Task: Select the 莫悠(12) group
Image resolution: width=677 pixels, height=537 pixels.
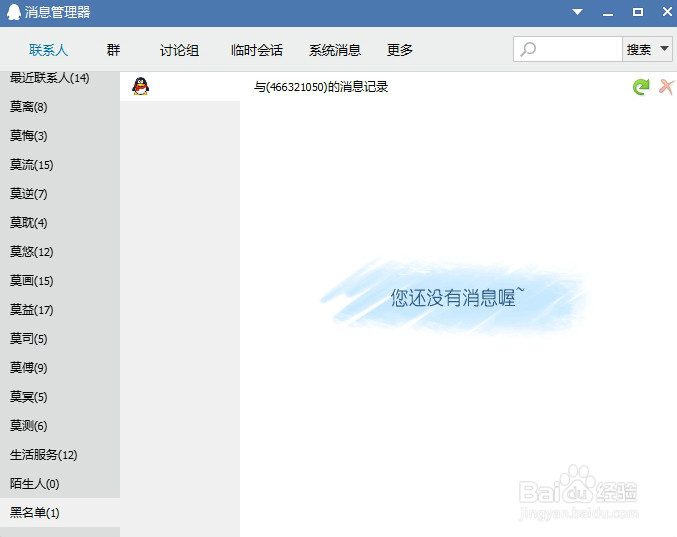Action: [x=60, y=251]
